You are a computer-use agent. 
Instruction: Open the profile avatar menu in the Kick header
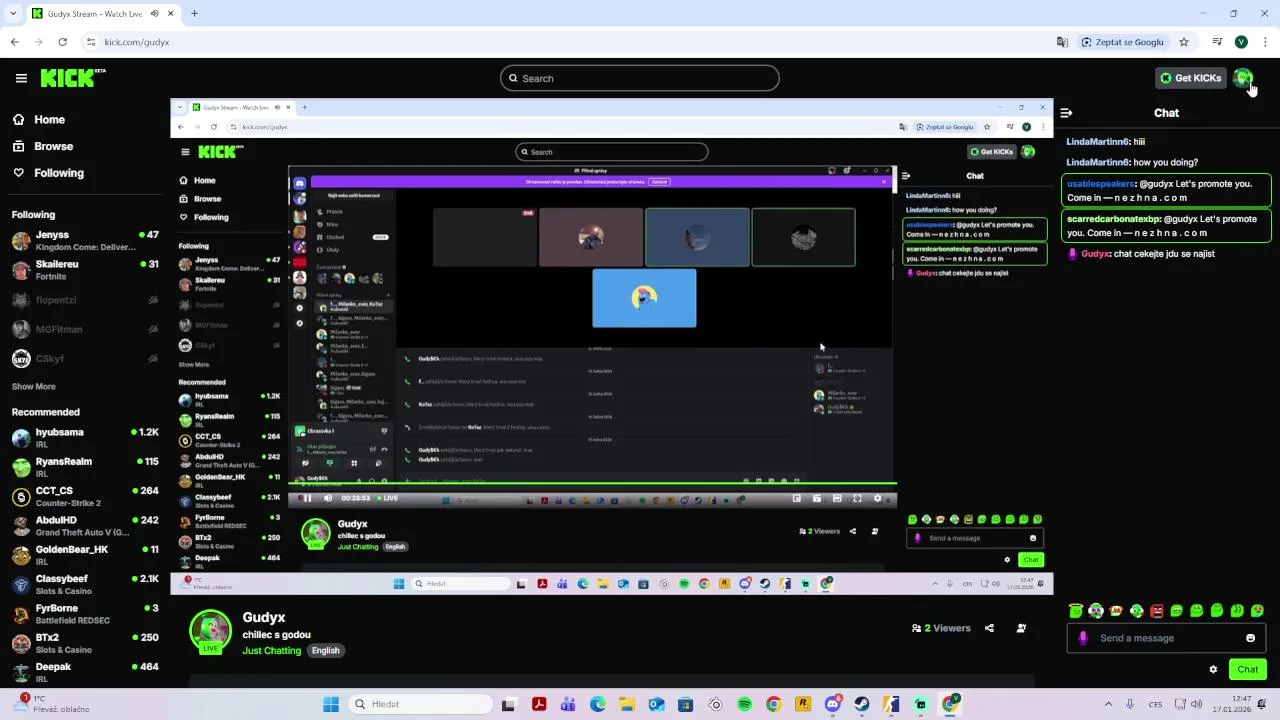coord(1243,78)
